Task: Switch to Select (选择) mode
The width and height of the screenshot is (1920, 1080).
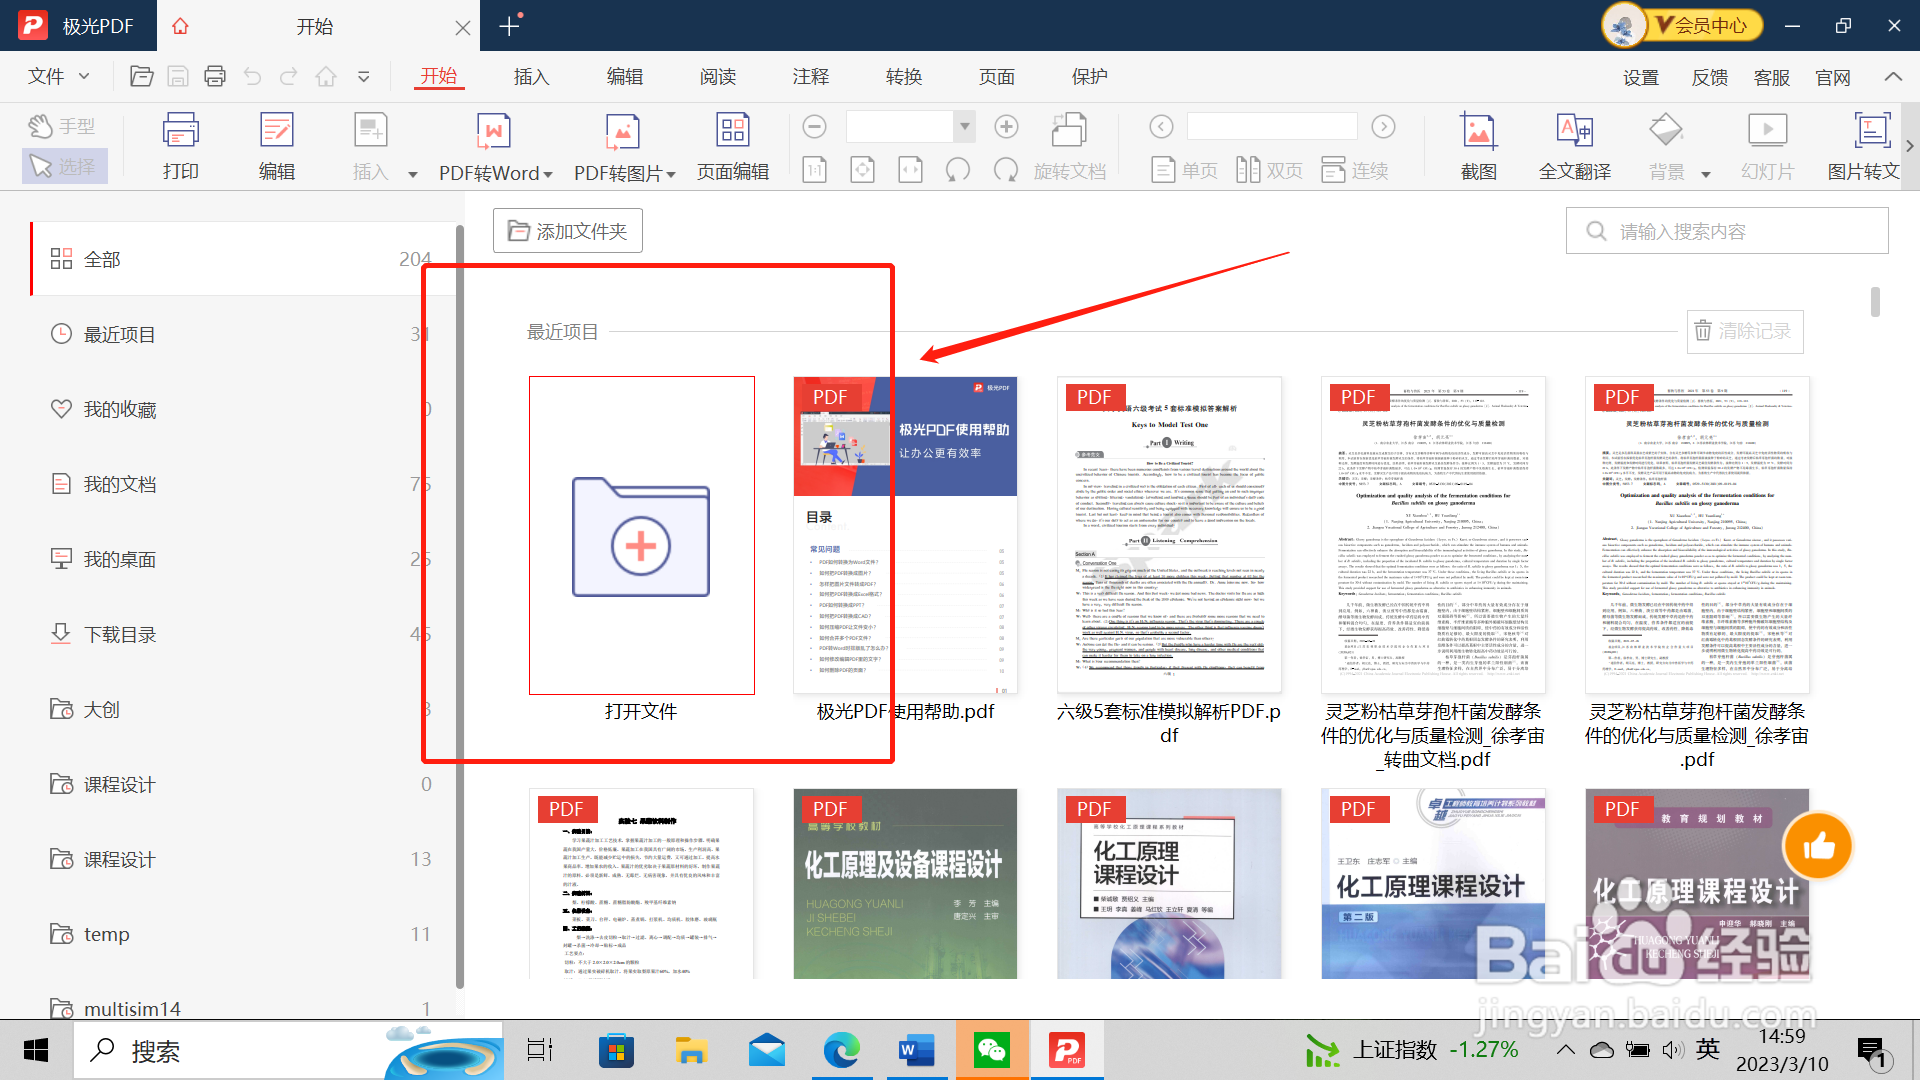Action: point(64,166)
